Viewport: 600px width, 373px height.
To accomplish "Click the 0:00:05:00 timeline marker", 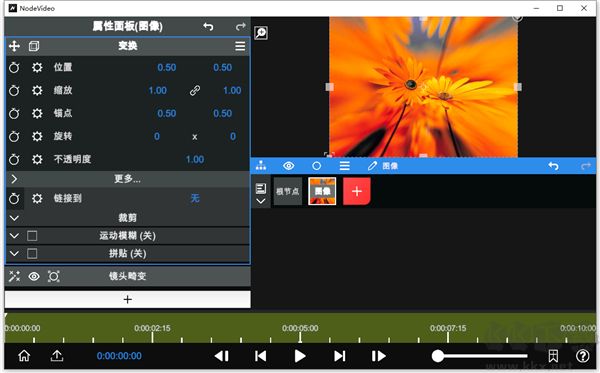I will click(300, 328).
